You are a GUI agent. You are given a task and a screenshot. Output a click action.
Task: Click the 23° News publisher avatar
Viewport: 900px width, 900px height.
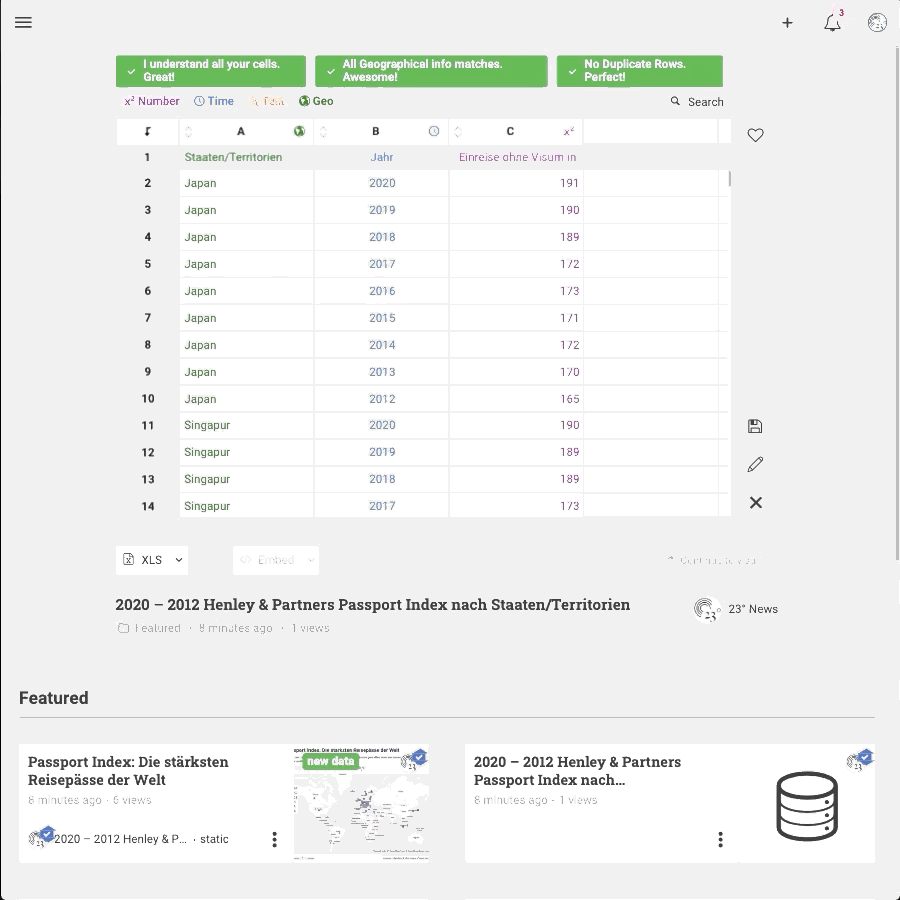(707, 609)
